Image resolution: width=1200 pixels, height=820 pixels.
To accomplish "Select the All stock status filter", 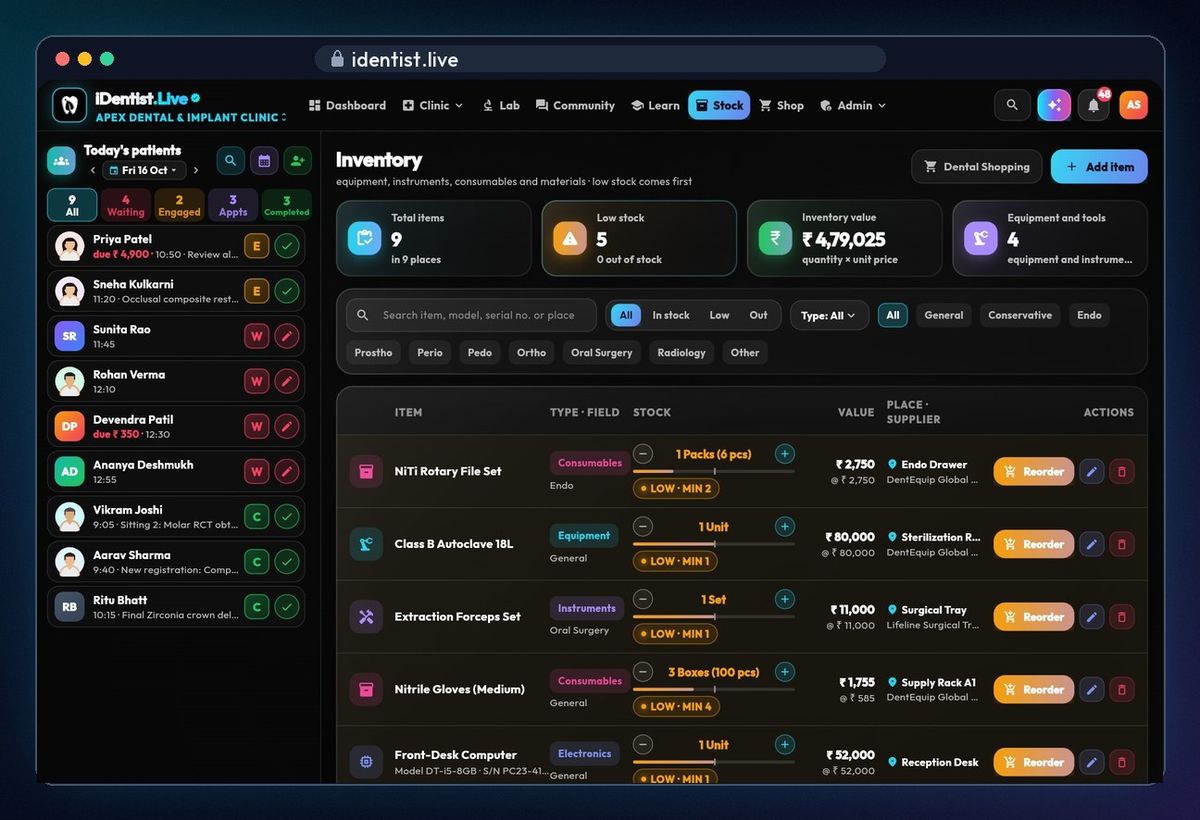I will [x=626, y=315].
